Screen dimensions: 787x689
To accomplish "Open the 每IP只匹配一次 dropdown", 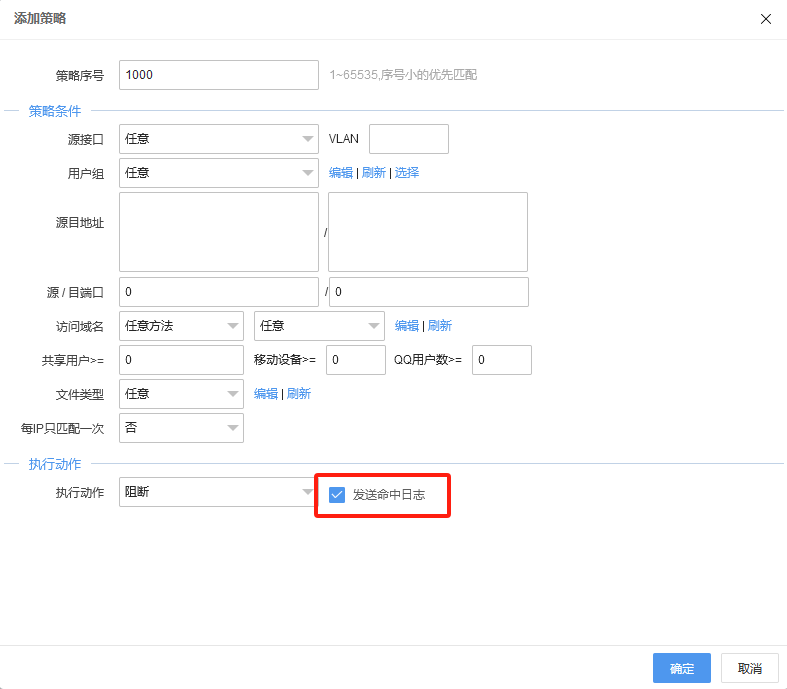I will (181, 427).
